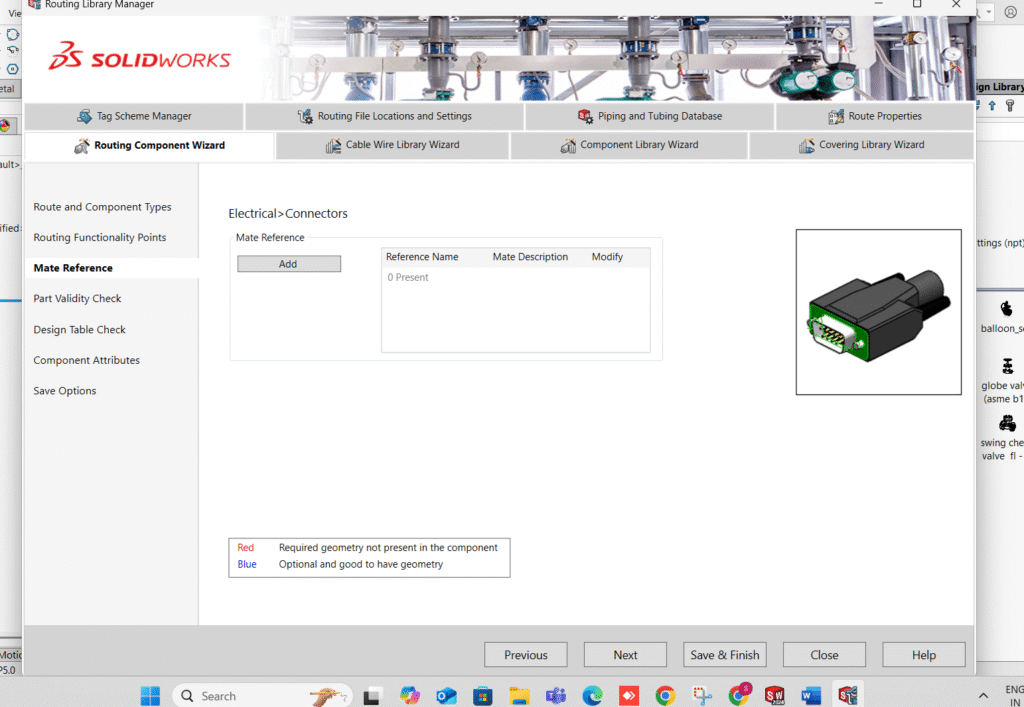Click the Route Properties tab icon
The height and width of the screenshot is (707, 1024).
[837, 116]
